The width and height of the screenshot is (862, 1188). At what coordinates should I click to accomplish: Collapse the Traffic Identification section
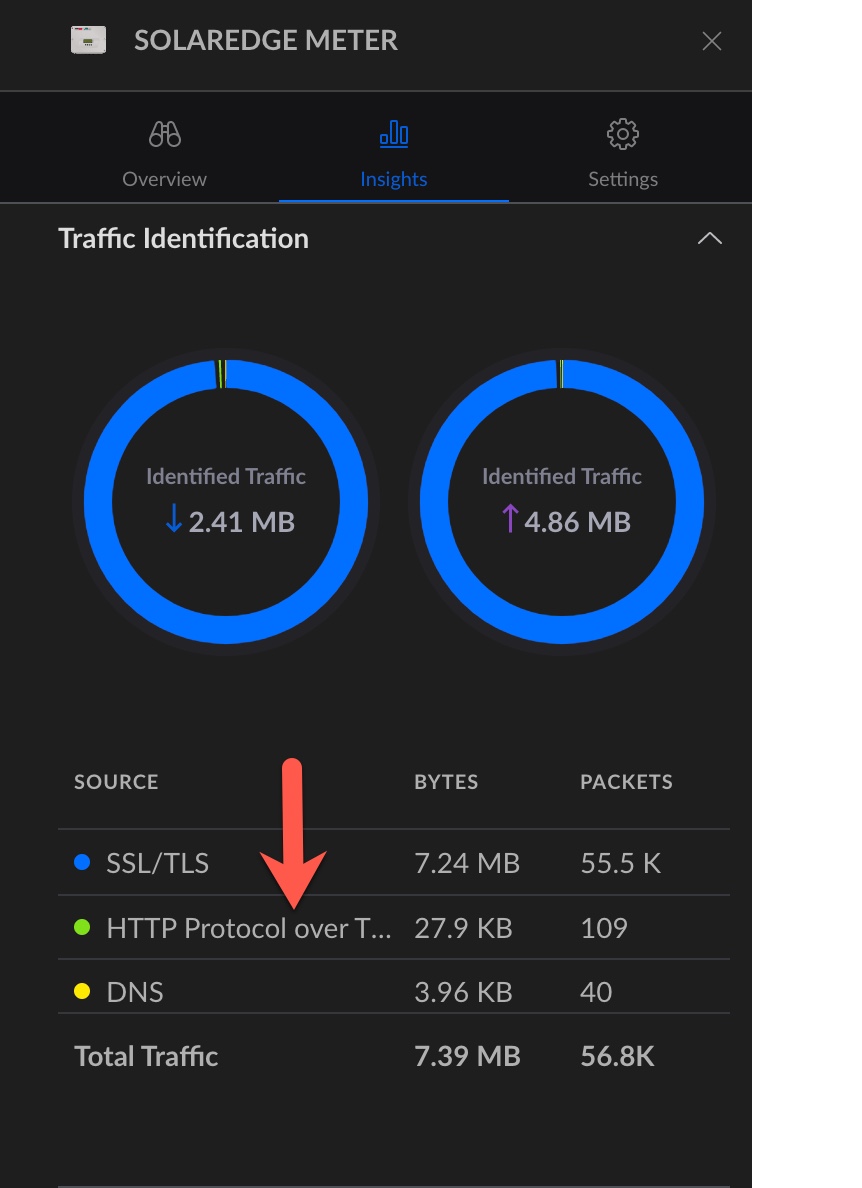(x=710, y=239)
